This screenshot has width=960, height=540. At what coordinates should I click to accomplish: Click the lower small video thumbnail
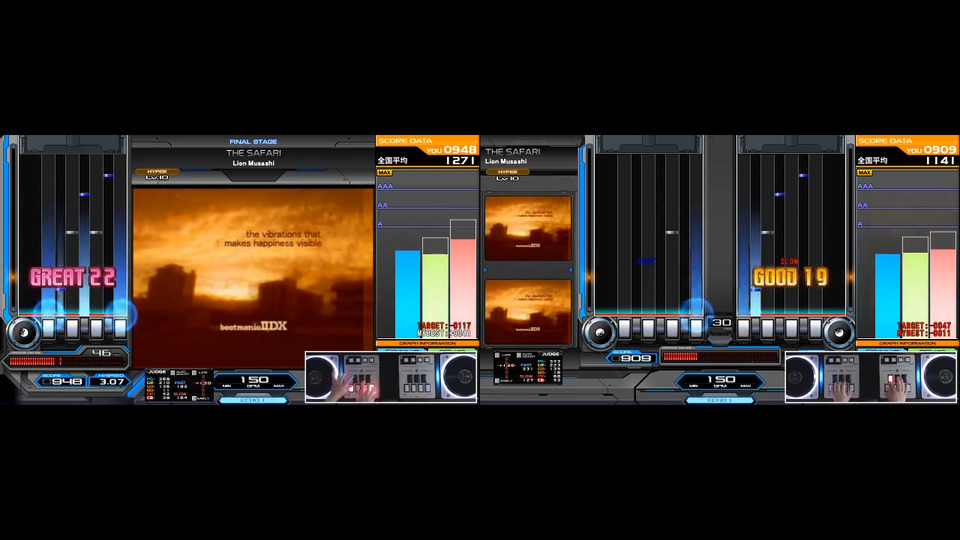point(528,312)
